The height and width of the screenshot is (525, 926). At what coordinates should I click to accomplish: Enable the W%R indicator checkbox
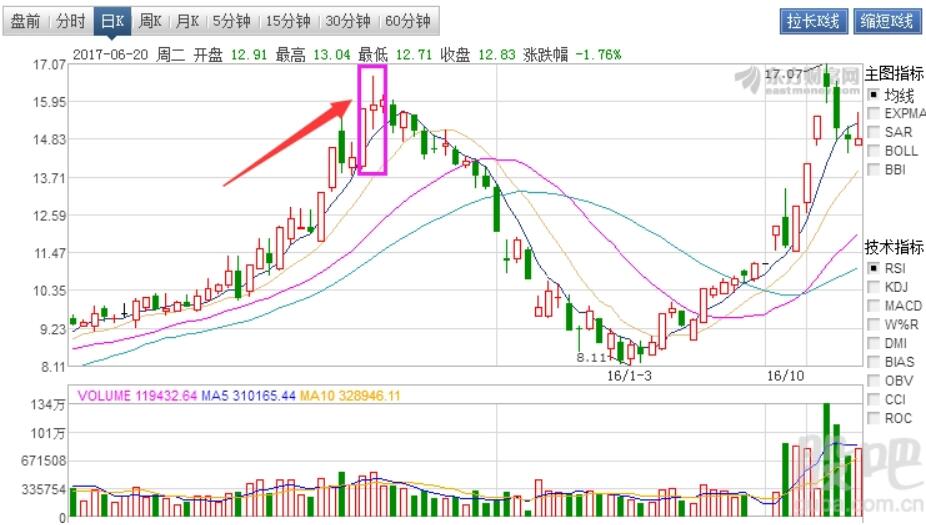[x=873, y=324]
